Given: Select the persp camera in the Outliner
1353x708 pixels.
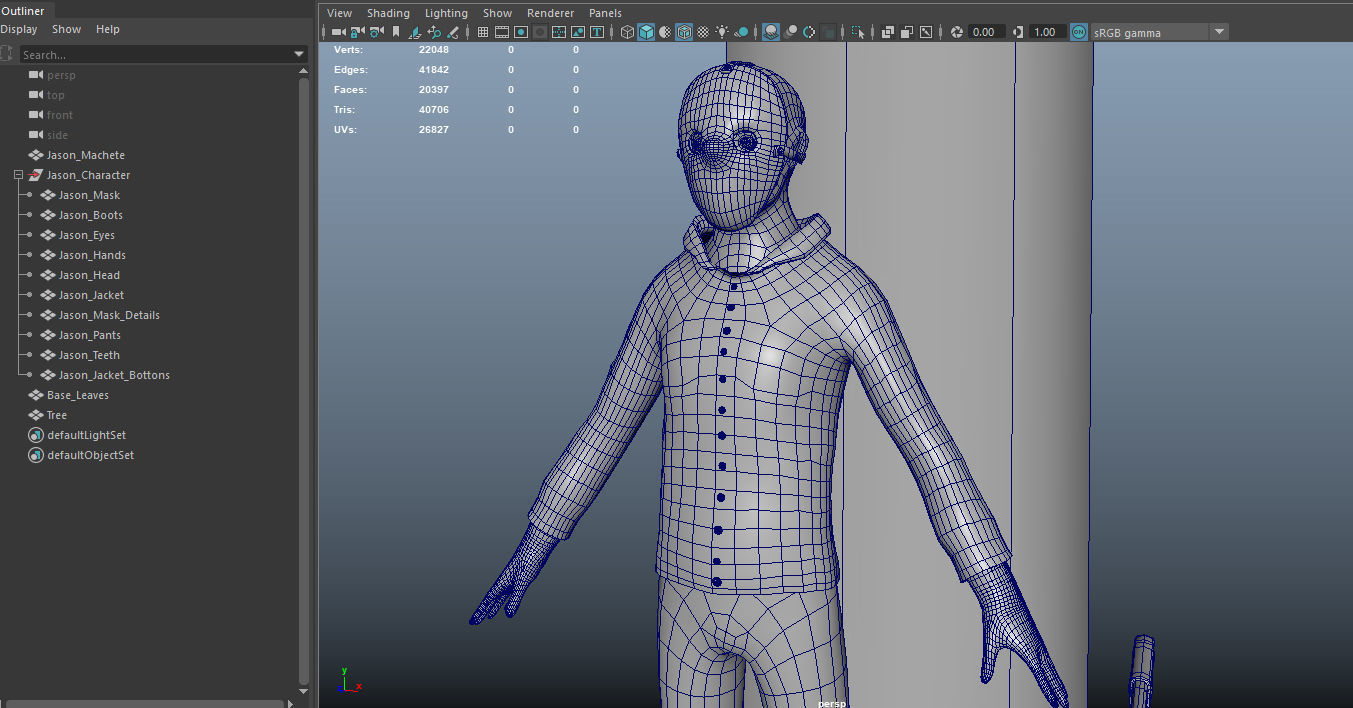Looking at the screenshot, I should pos(61,75).
